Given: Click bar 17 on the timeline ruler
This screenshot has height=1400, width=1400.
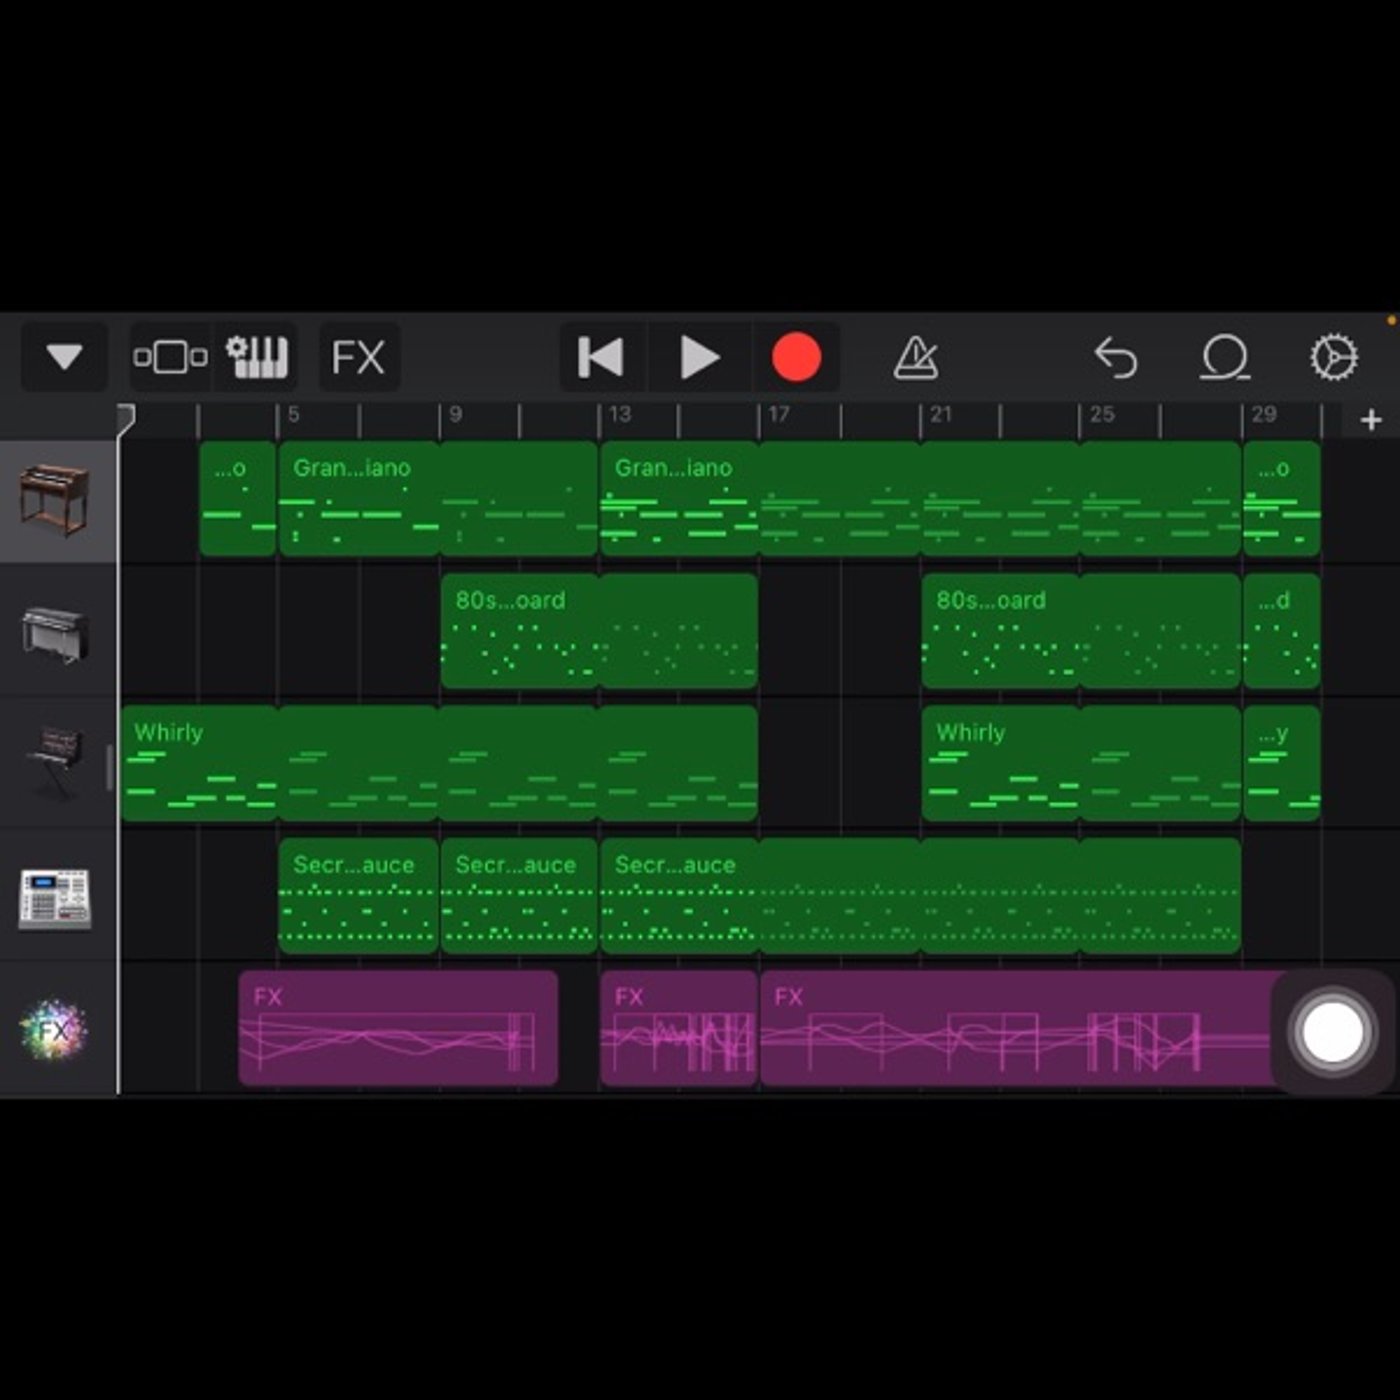Looking at the screenshot, I should pos(779,415).
